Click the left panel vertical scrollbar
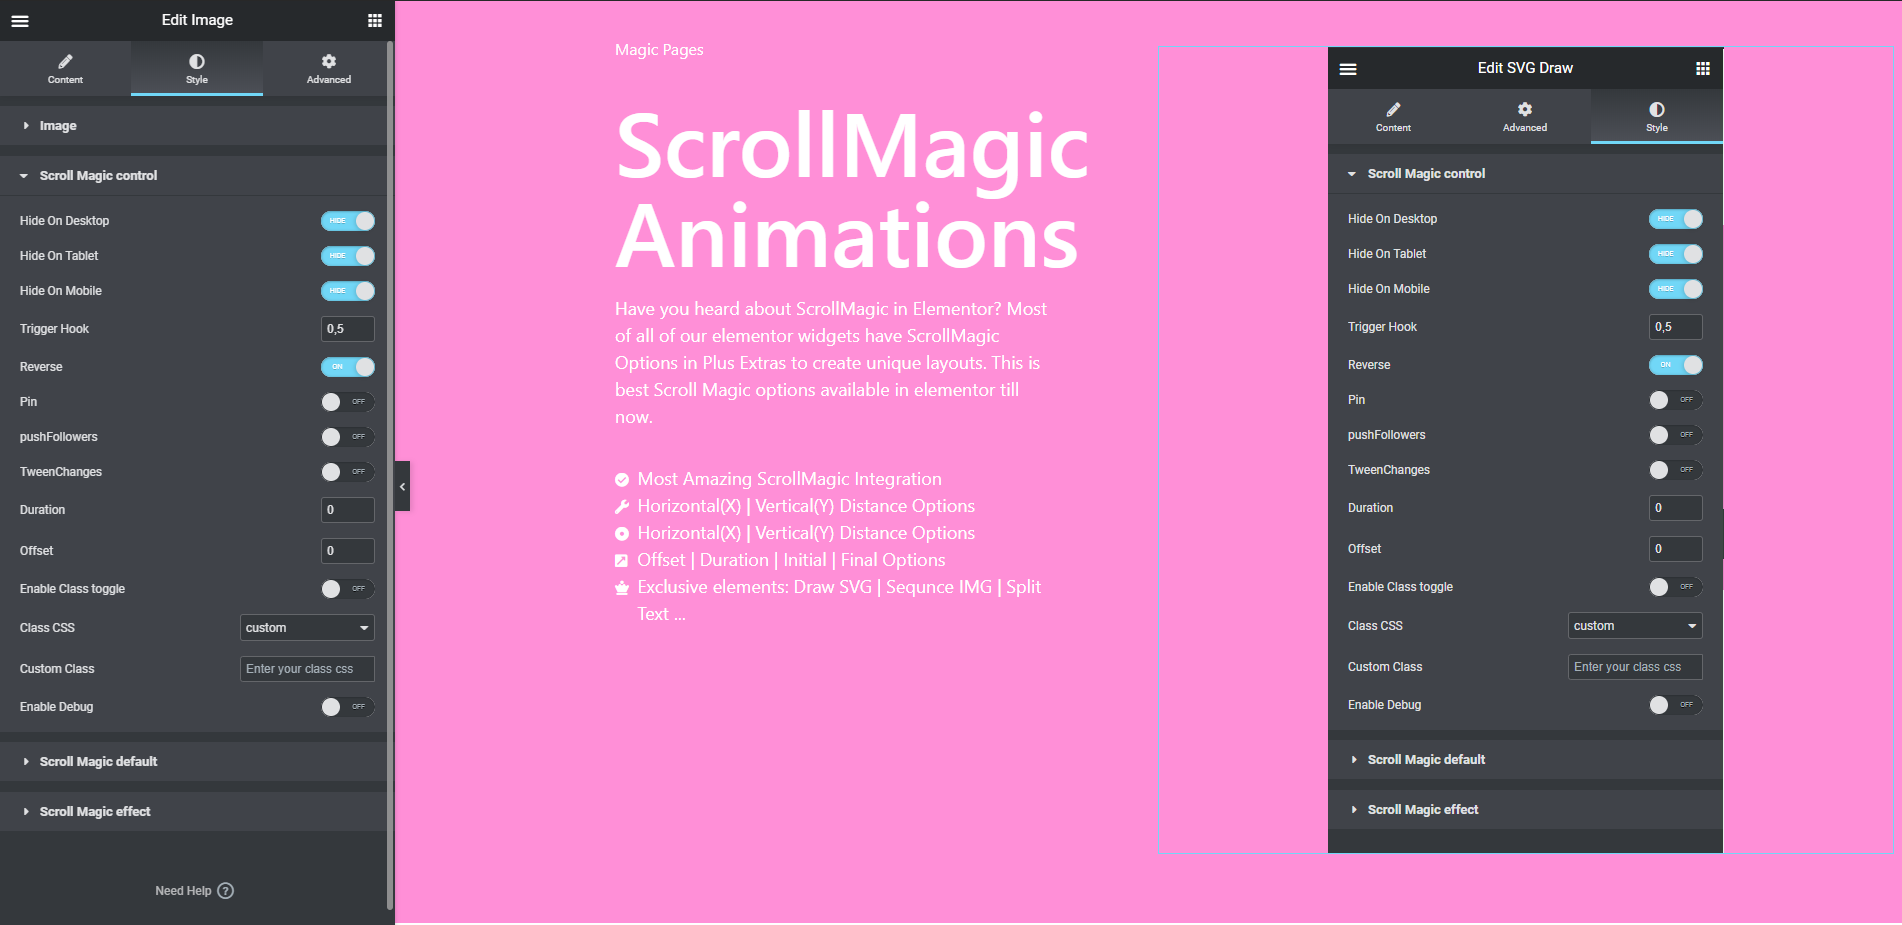The image size is (1902, 925). [390, 476]
